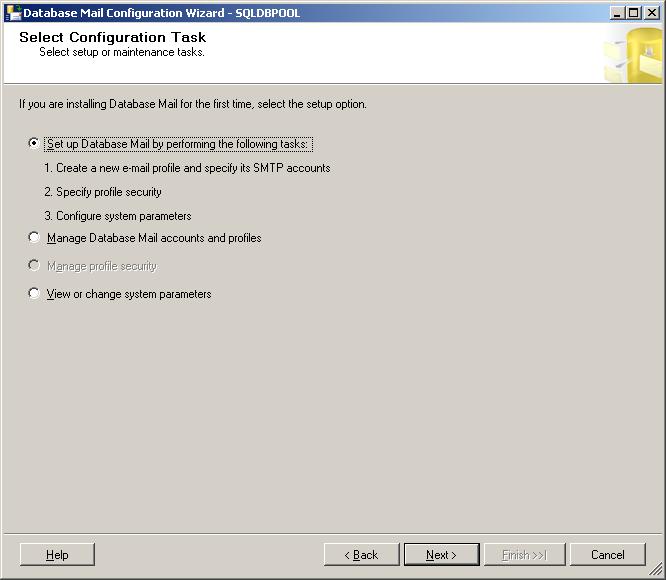
Task: Select View or change system parameters
Action: pos(35,294)
